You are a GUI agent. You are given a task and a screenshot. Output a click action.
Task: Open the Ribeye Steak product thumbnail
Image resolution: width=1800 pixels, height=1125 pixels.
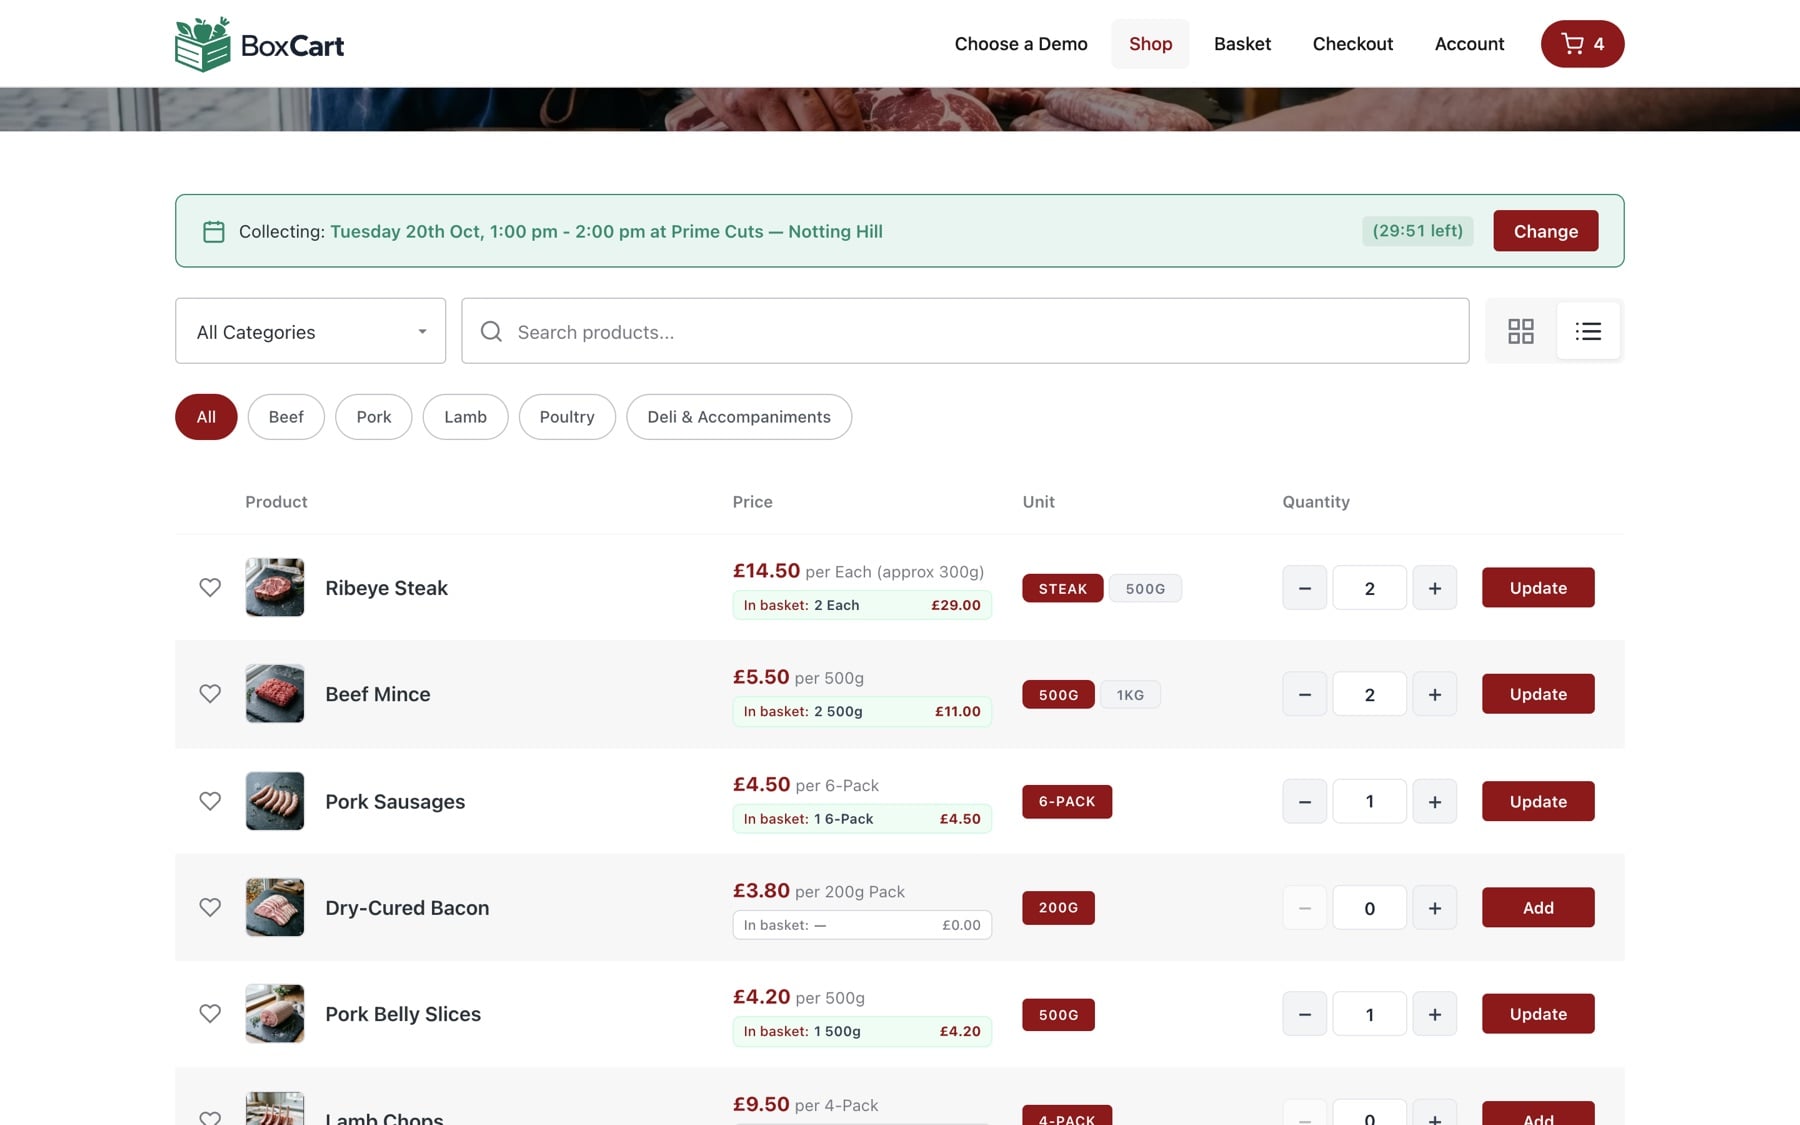[x=275, y=587]
